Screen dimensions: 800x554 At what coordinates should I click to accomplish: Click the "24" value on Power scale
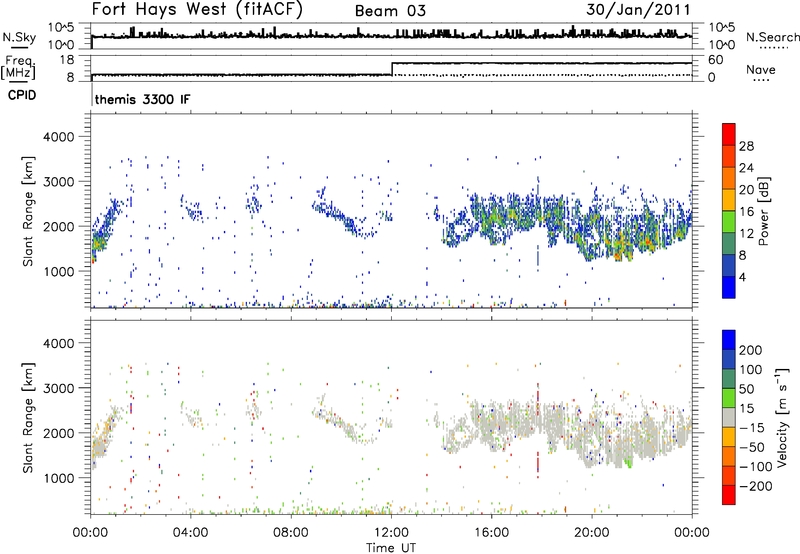point(746,168)
